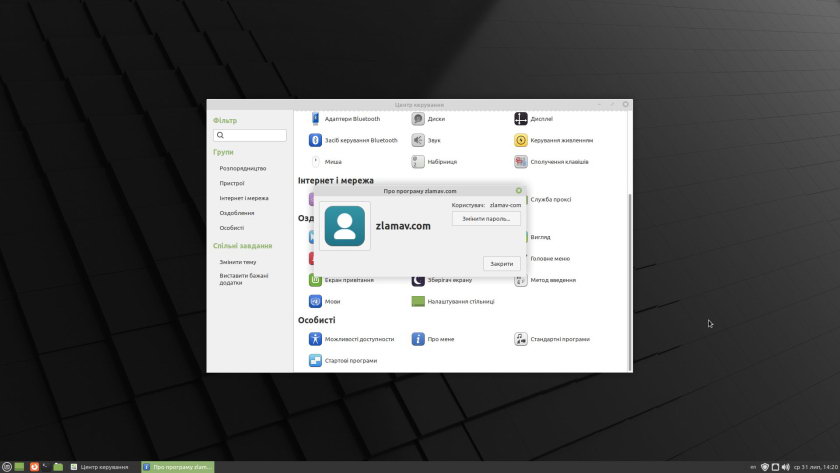Screen dimensions: 840x473
Task: Open the clock calendar in the panel
Action: [815, 467]
